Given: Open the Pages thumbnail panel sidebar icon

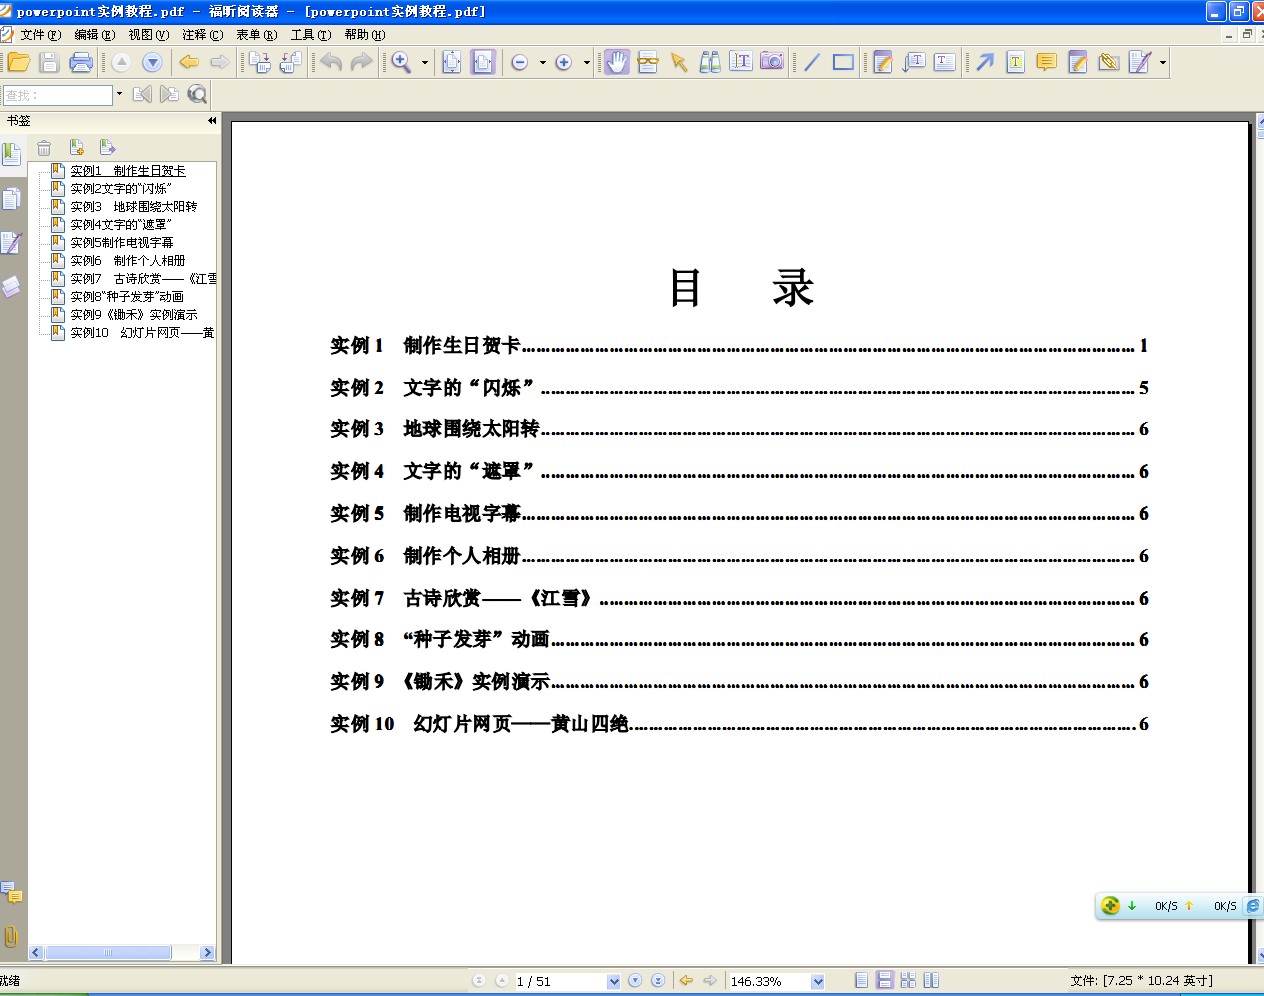Looking at the screenshot, I should (x=11, y=198).
